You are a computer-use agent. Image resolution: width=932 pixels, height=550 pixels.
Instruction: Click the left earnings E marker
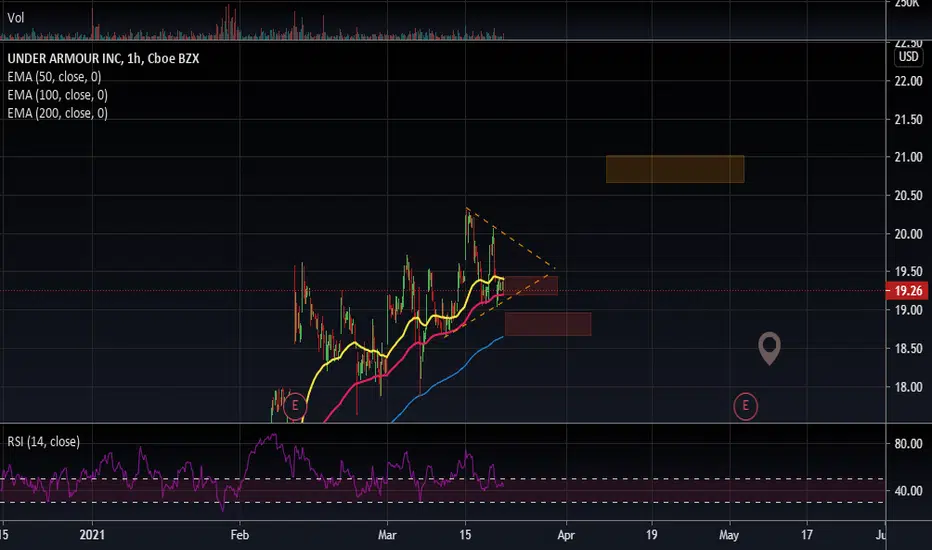[295, 406]
